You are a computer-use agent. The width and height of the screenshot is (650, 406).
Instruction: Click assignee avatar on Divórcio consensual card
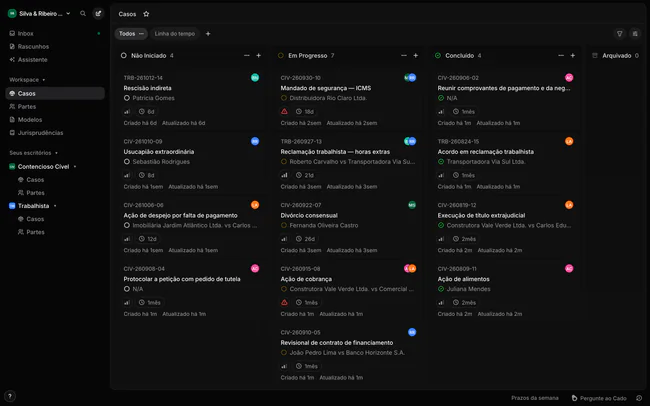pyautogui.click(x=412, y=205)
